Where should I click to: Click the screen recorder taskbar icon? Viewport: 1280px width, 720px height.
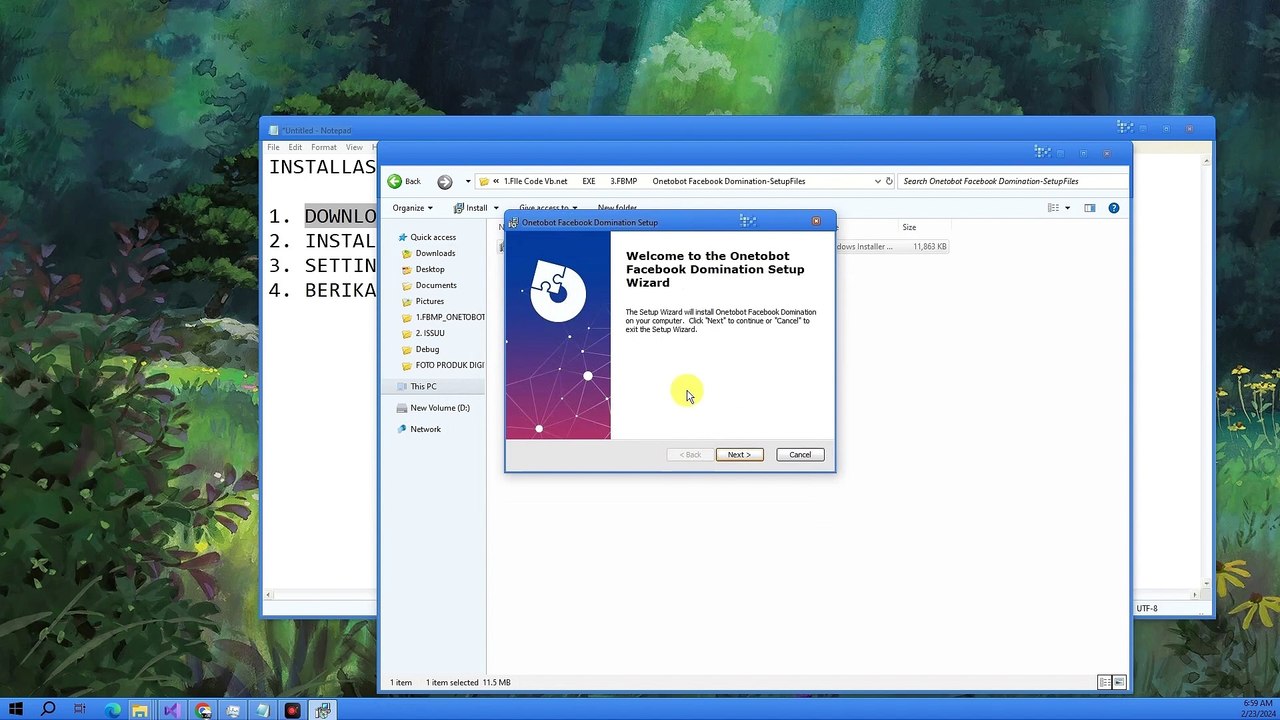pos(293,710)
